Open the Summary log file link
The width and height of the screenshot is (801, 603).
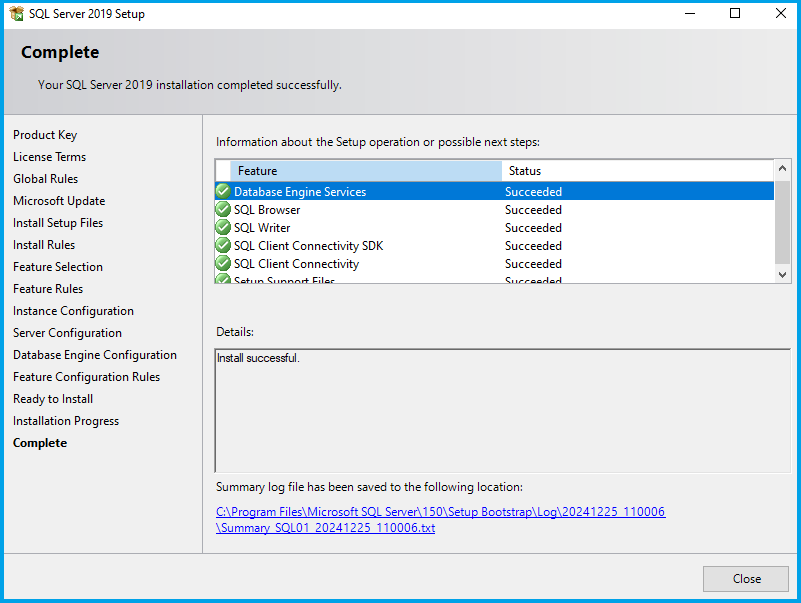(440, 520)
